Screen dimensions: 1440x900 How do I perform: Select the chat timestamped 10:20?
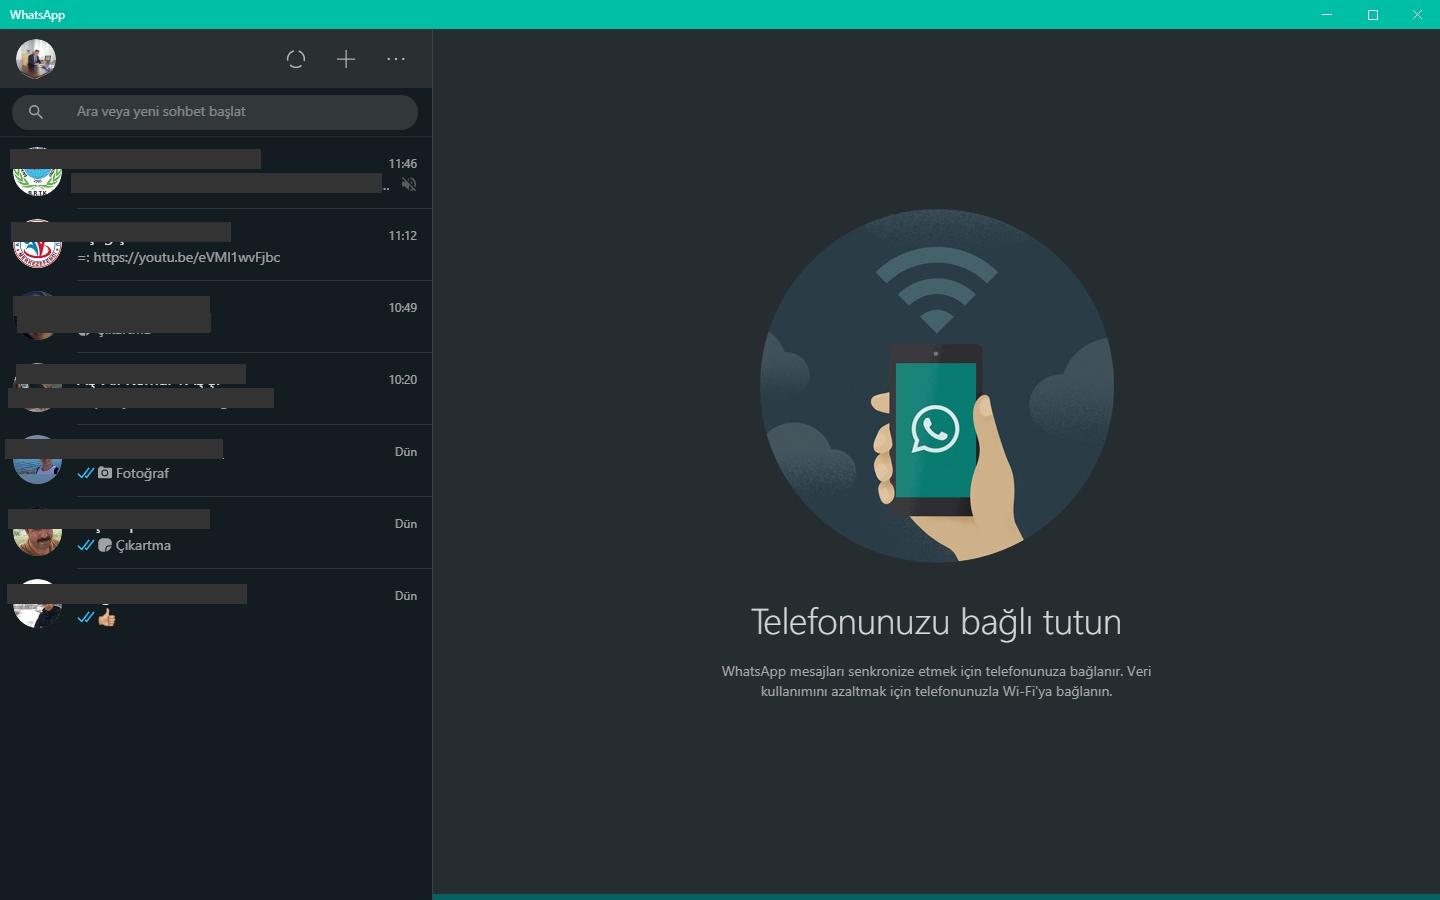coord(216,389)
